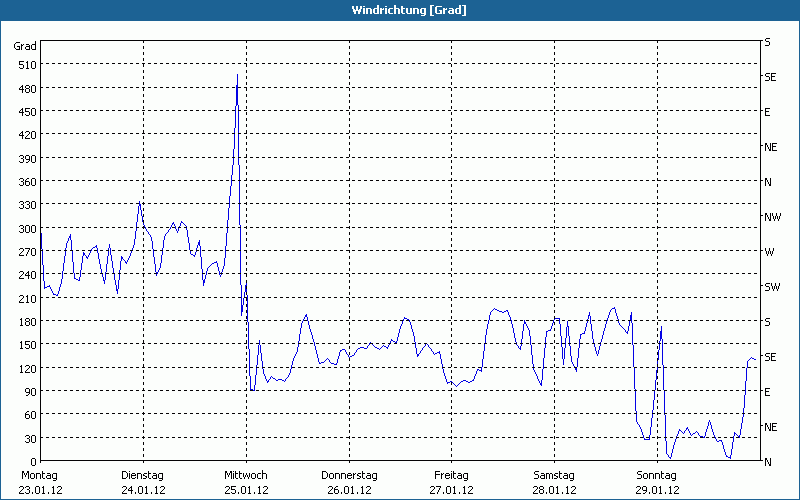Select the S compass label level with 180
800x500 pixels.
coord(767,322)
